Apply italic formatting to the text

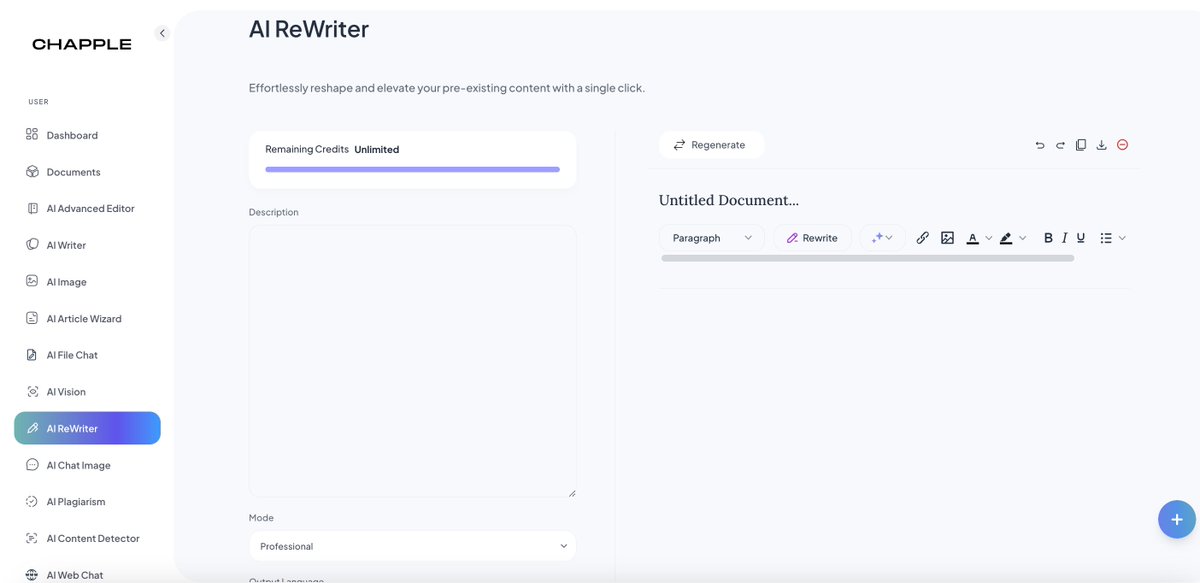point(1064,237)
